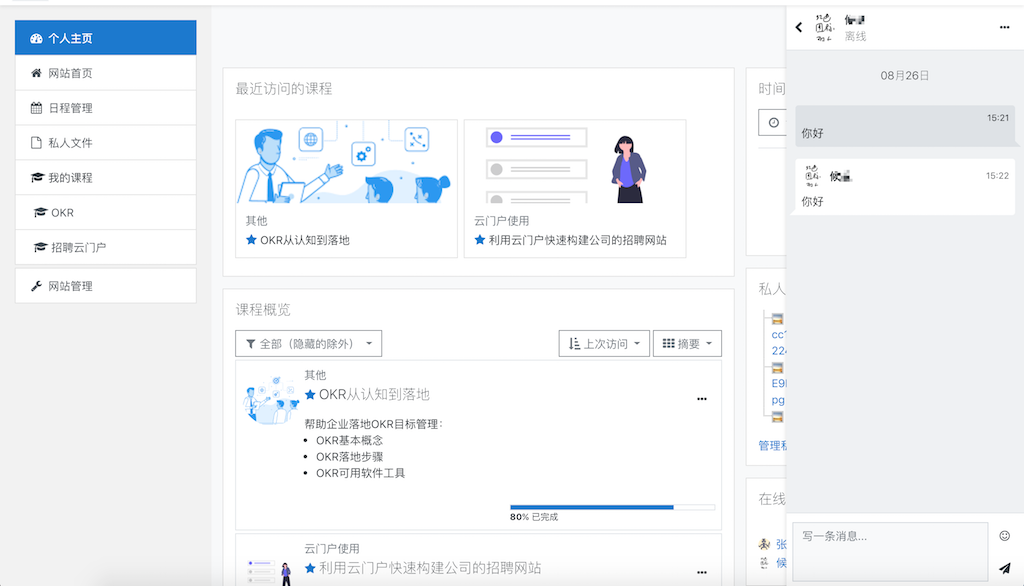Viewport: 1024px width, 586px height.
Task: Open 利用云门户快速构建公司的招聘网站 in course overview
Action: point(430,568)
